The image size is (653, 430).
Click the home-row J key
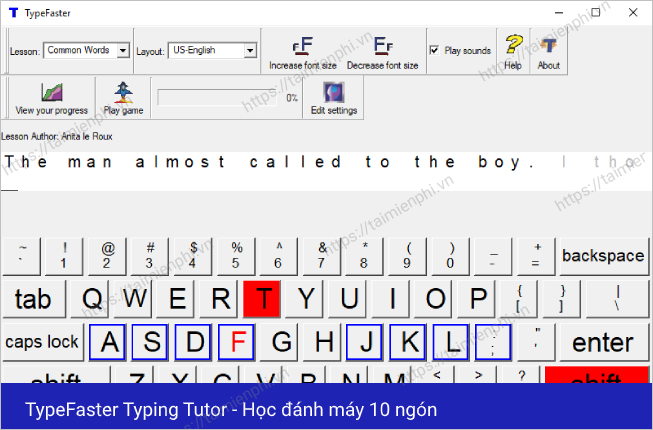click(x=364, y=342)
